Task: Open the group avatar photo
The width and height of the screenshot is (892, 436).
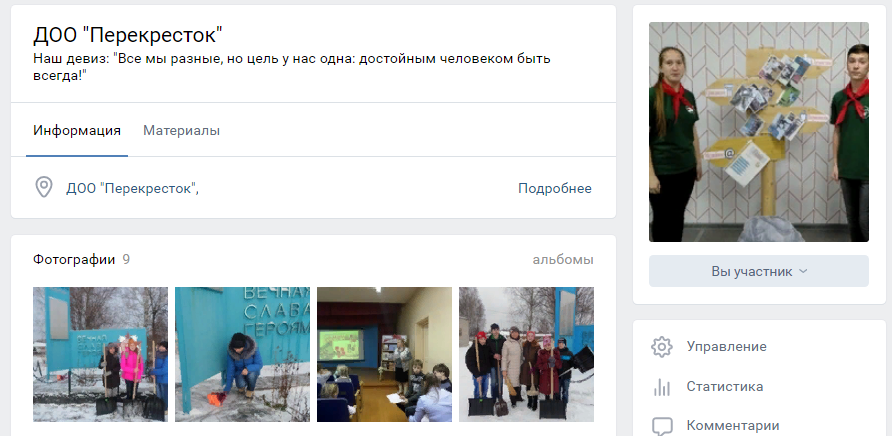Action: tap(758, 132)
